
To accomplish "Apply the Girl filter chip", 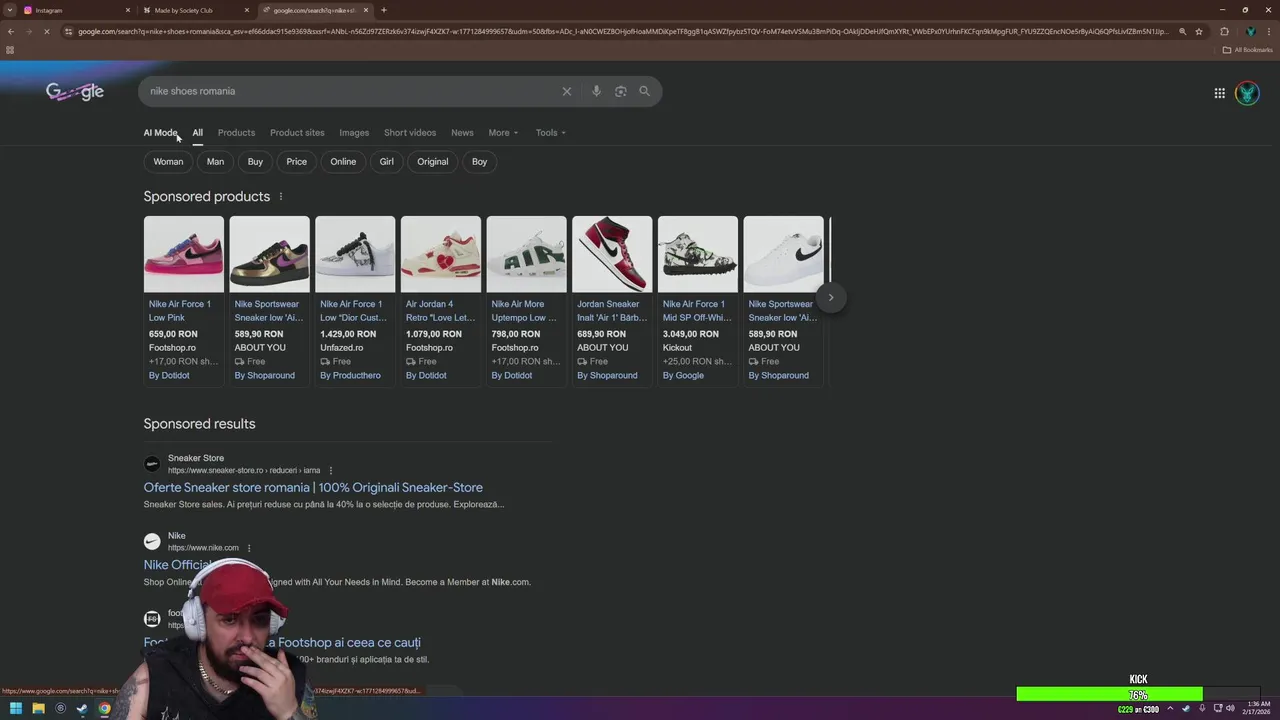I will click(x=386, y=162).
